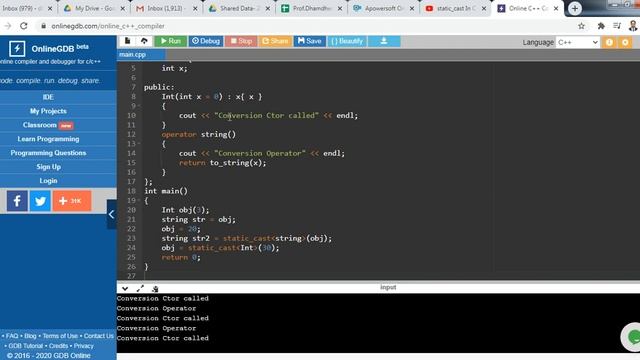Open Learn Programming in the sidebar
This screenshot has height=360, width=640.
point(48,139)
